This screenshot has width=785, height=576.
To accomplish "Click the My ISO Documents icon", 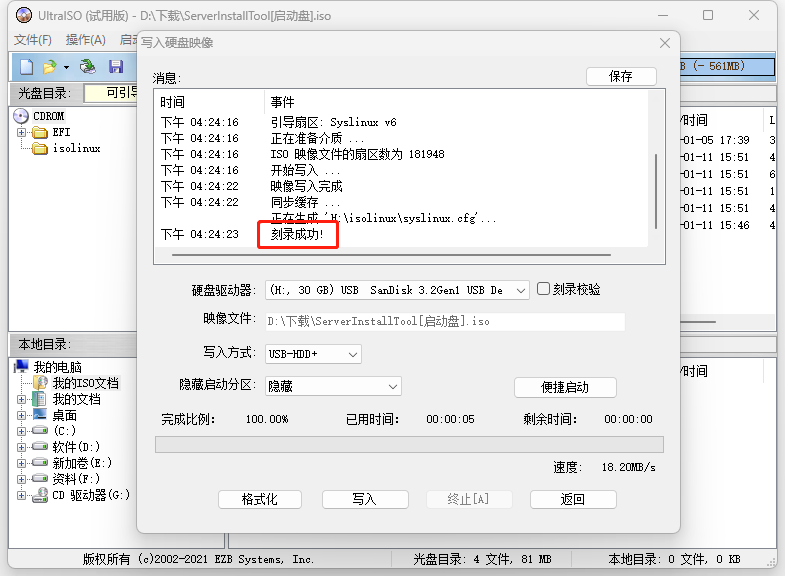I will 40,383.
